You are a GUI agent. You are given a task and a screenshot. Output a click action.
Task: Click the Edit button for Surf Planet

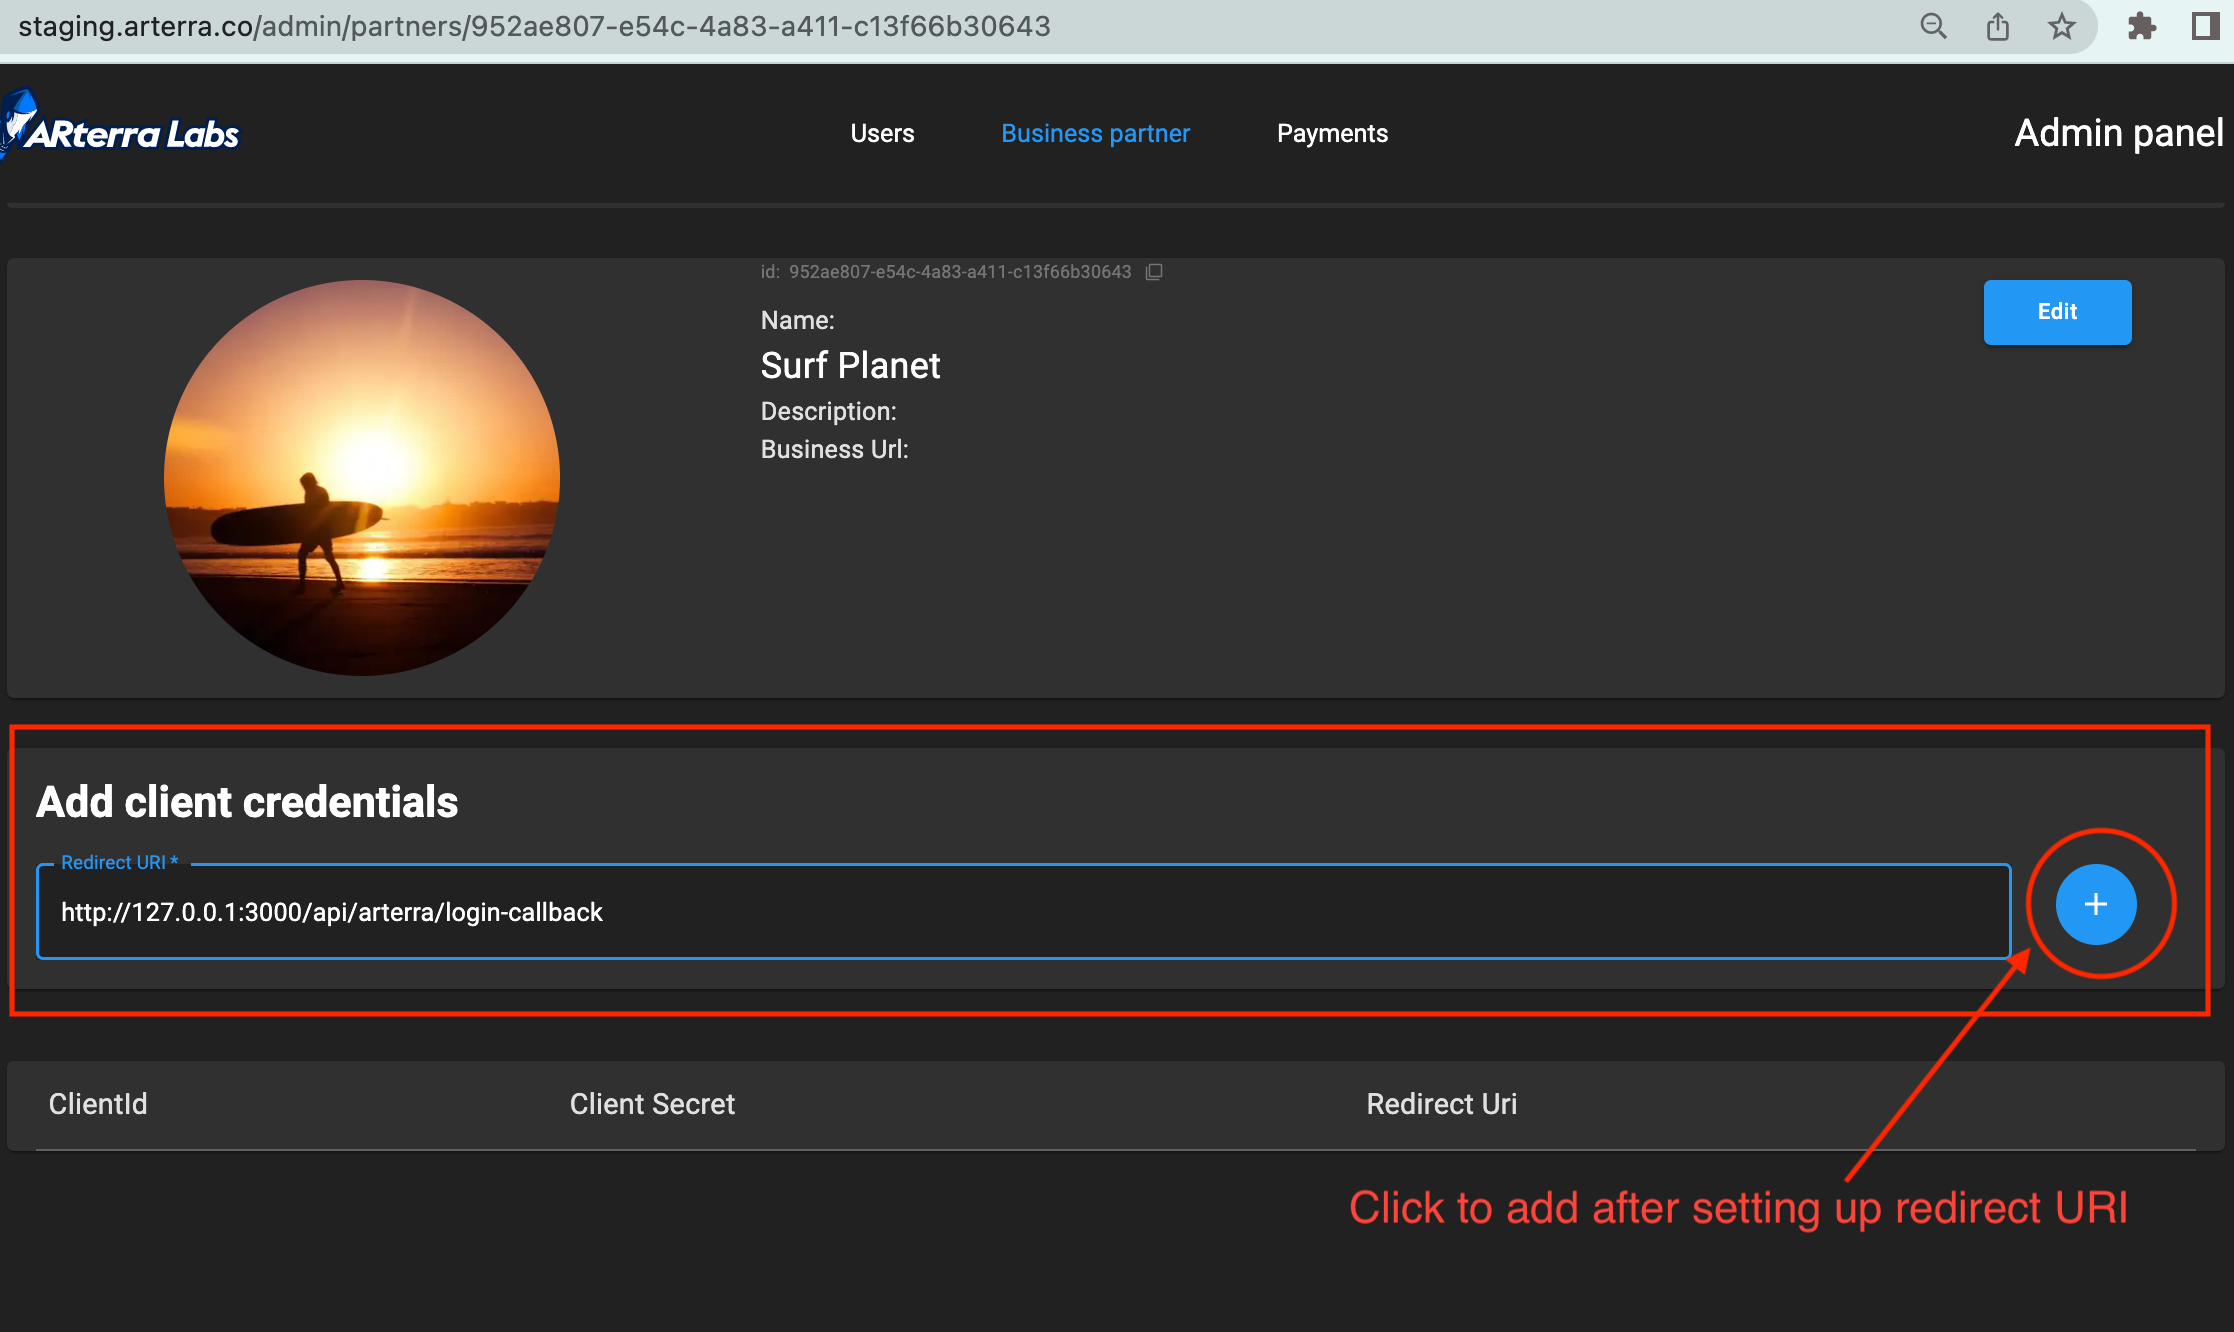pos(2056,312)
